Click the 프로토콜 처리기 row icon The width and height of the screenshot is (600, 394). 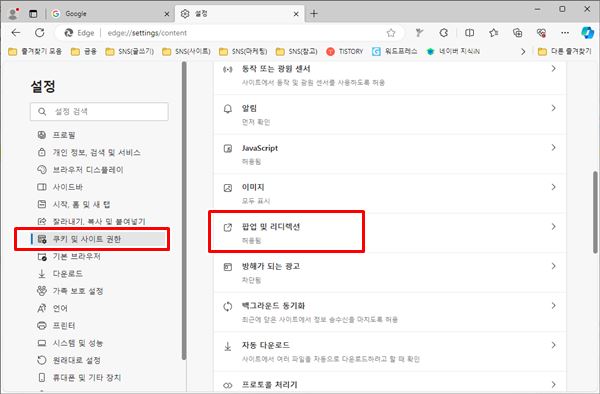click(228, 385)
